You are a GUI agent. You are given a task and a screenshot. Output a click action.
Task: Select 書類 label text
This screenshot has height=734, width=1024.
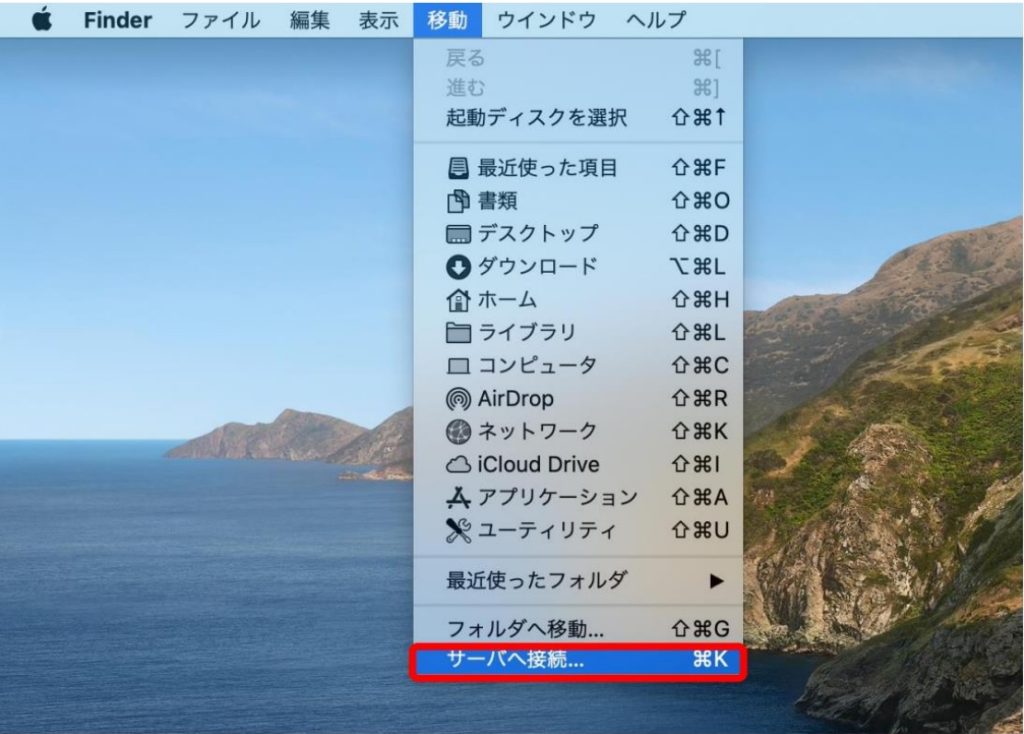(498, 200)
